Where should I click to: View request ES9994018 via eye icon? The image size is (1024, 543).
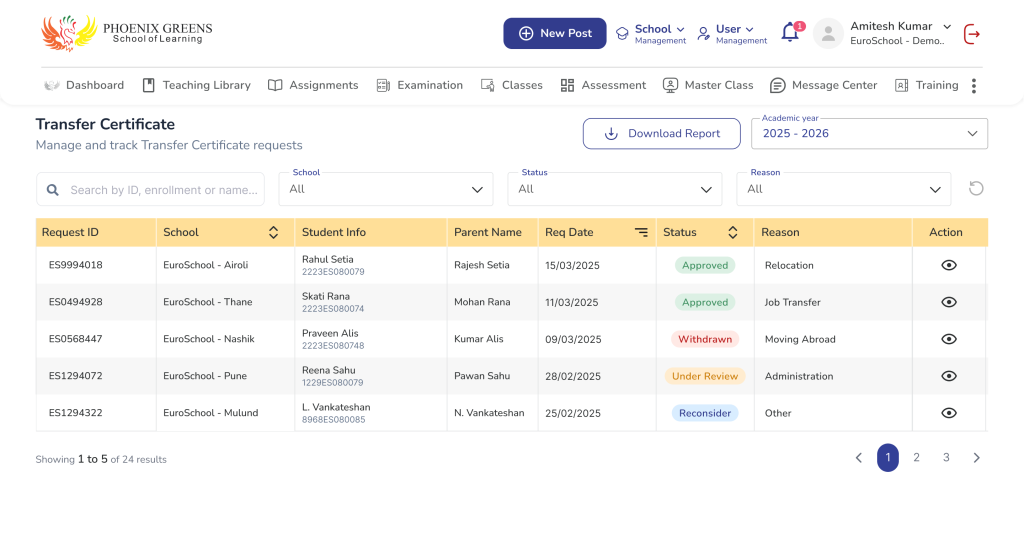(x=949, y=265)
